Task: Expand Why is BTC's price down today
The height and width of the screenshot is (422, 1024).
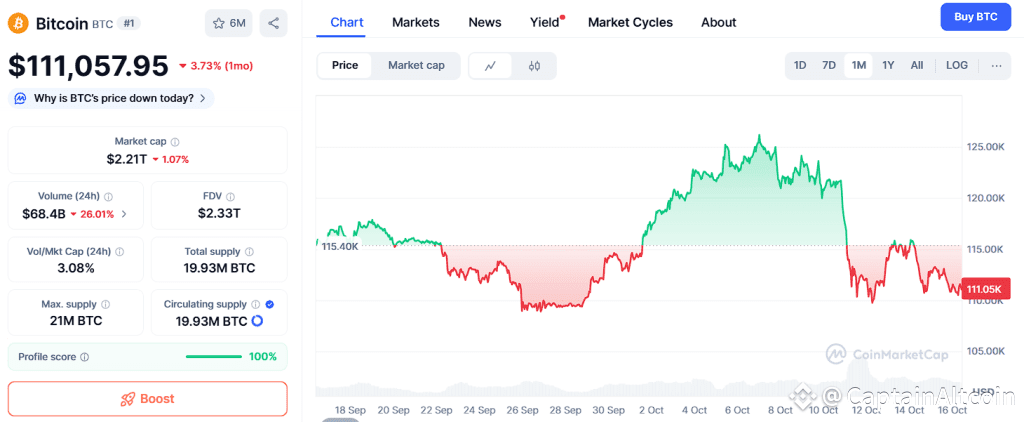Action: [111, 98]
